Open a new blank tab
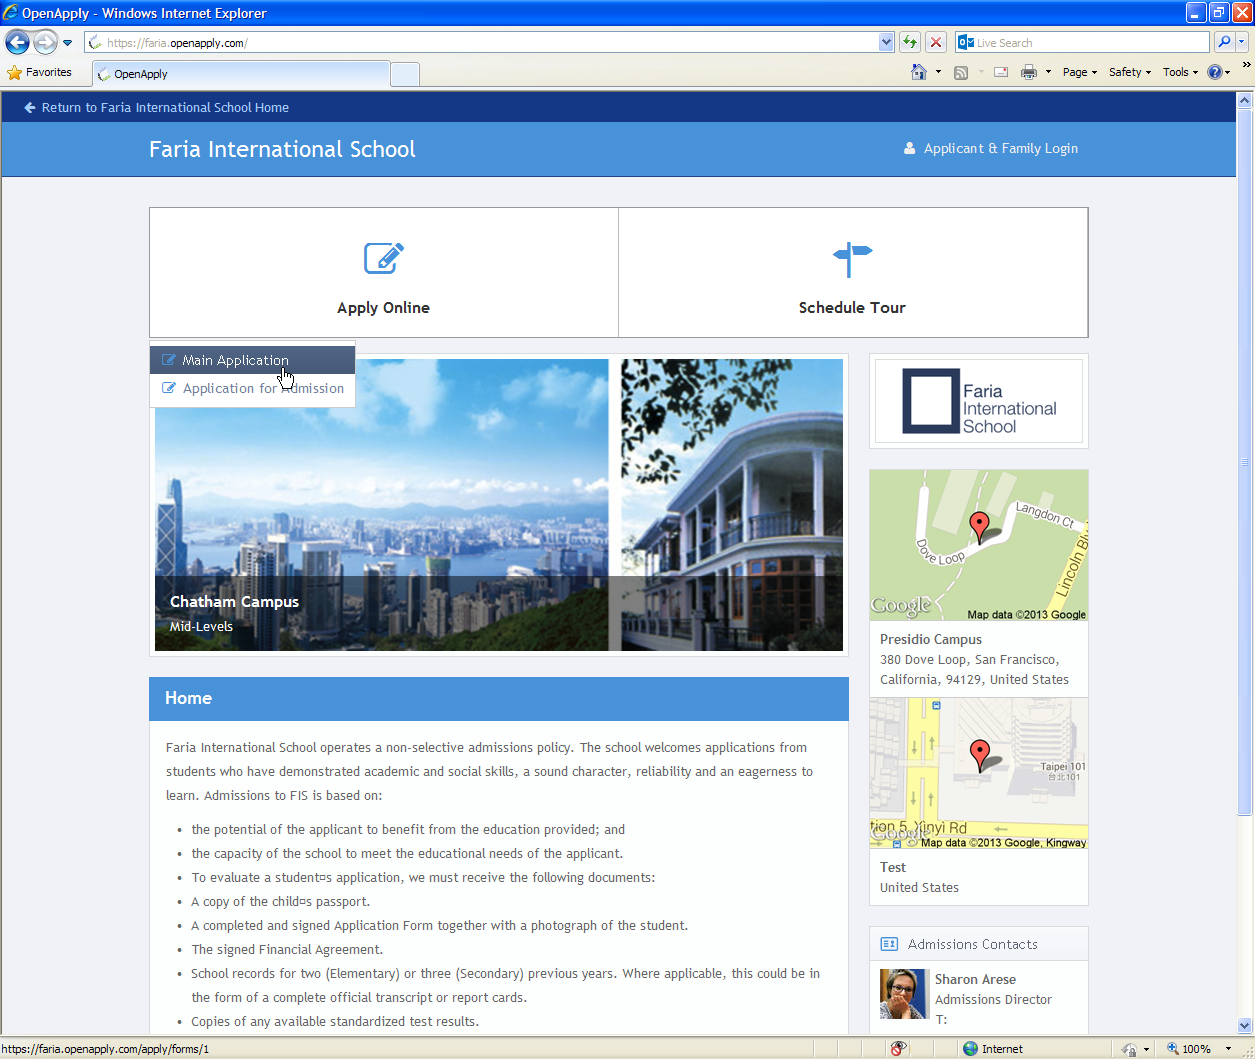 (x=405, y=74)
